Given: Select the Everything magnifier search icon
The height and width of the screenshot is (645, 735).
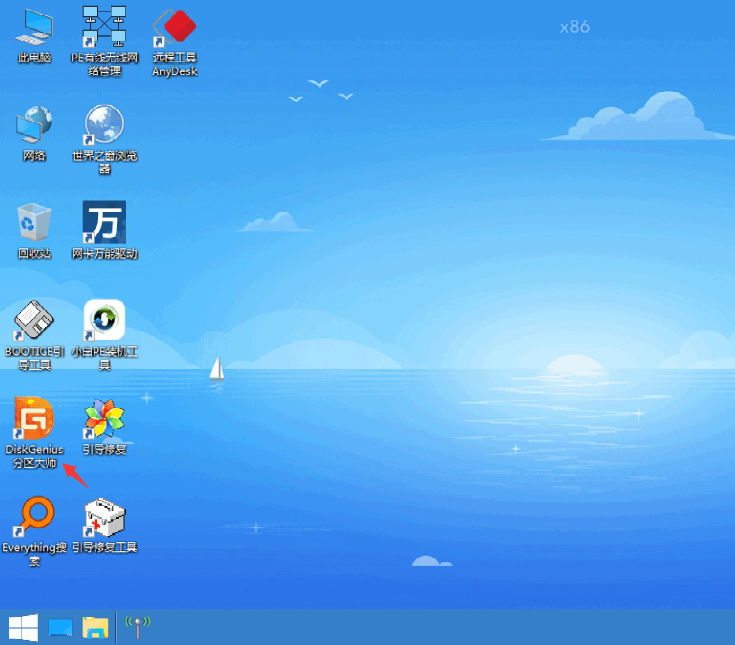Looking at the screenshot, I should click(x=34, y=516).
